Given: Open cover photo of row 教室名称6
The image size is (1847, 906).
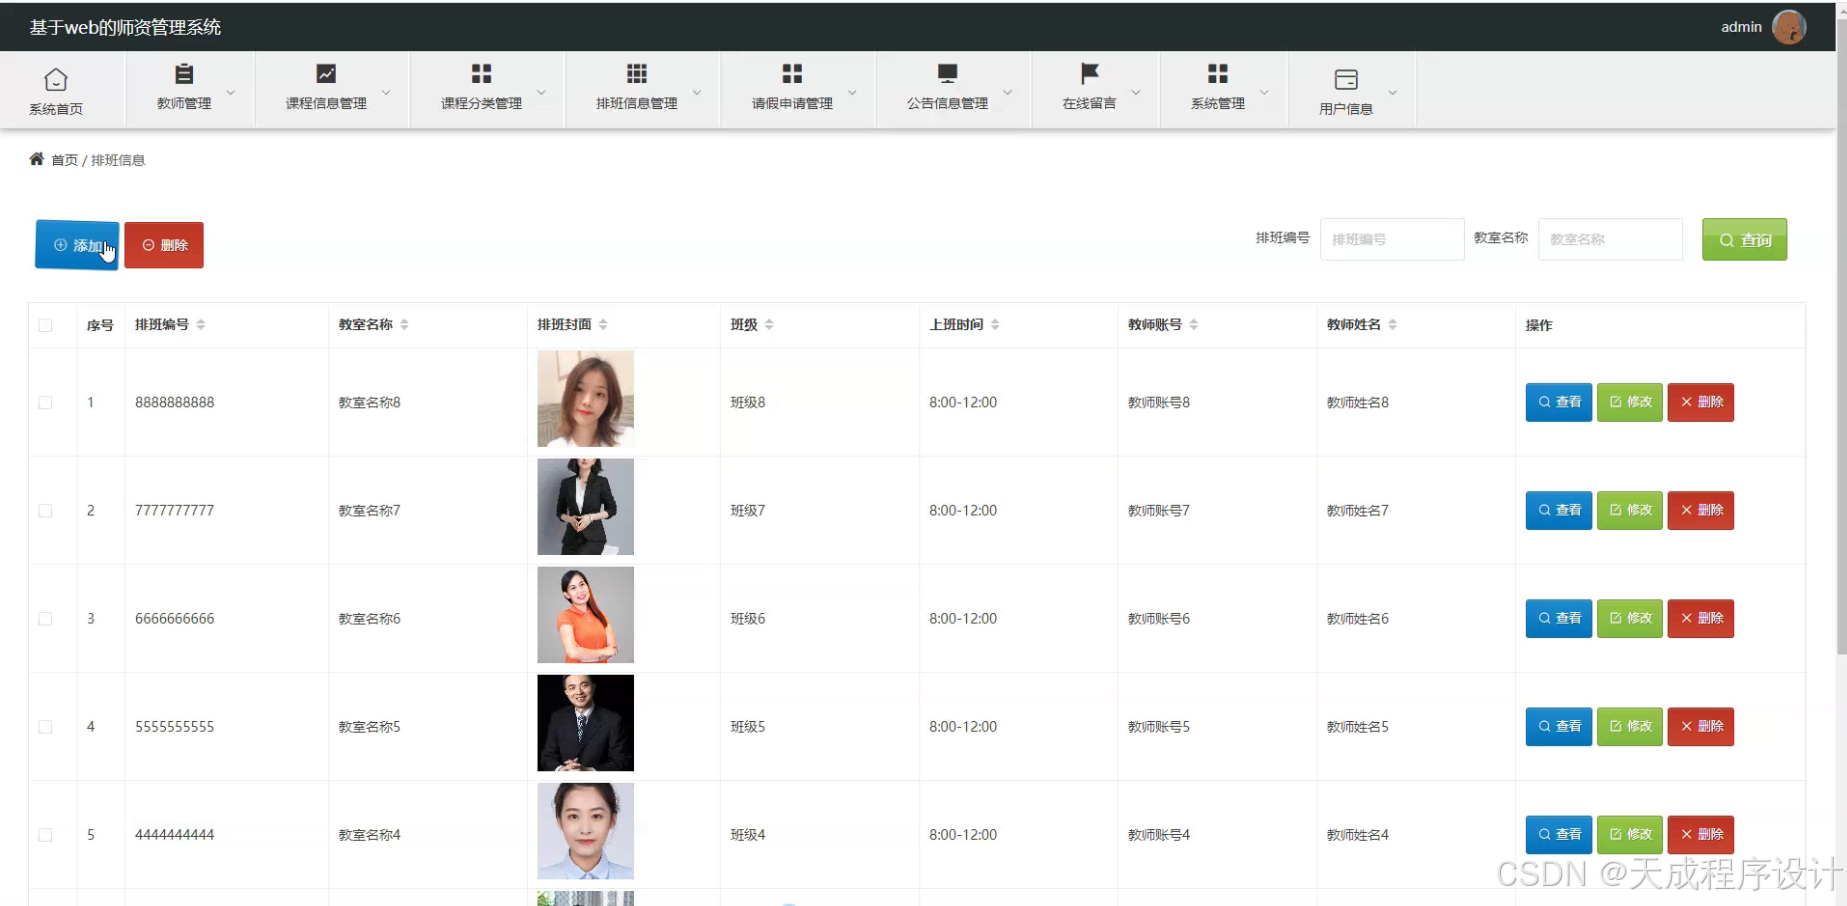Looking at the screenshot, I should (x=585, y=615).
